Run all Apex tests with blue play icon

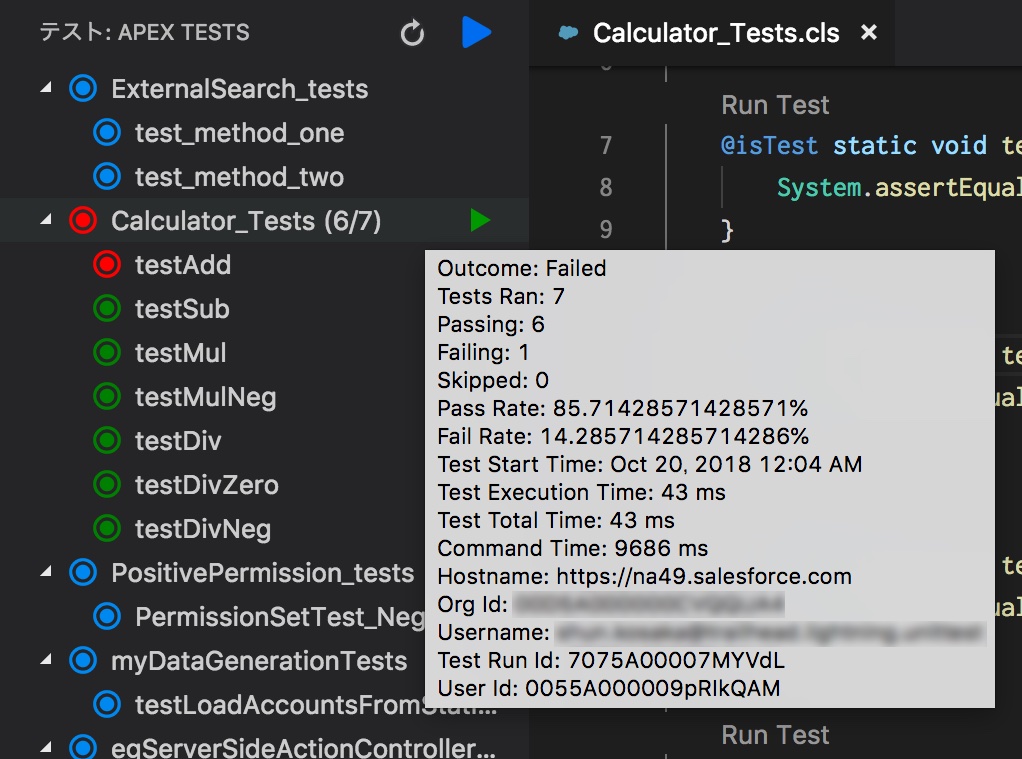coord(476,31)
